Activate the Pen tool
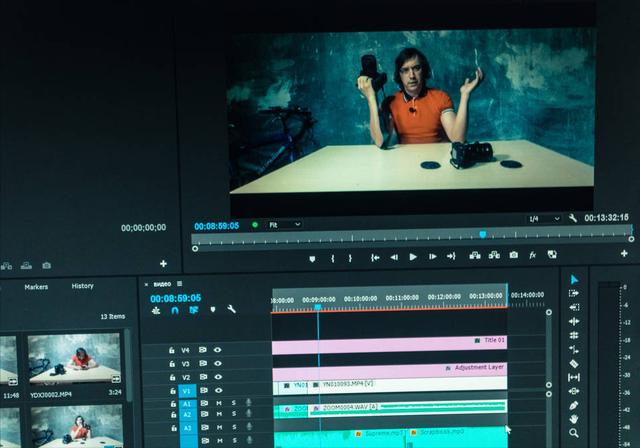The height and width of the screenshot is (448, 640). tap(574, 405)
